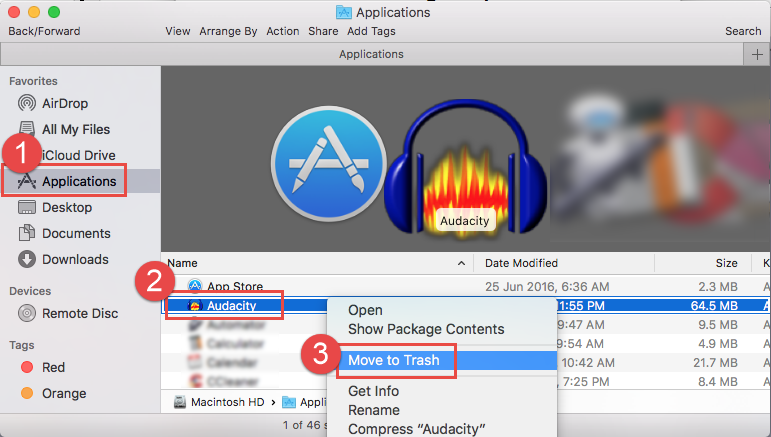The width and height of the screenshot is (771, 437).
Task: Click the Macintosh HD drive icon in path bar
Action: point(180,402)
